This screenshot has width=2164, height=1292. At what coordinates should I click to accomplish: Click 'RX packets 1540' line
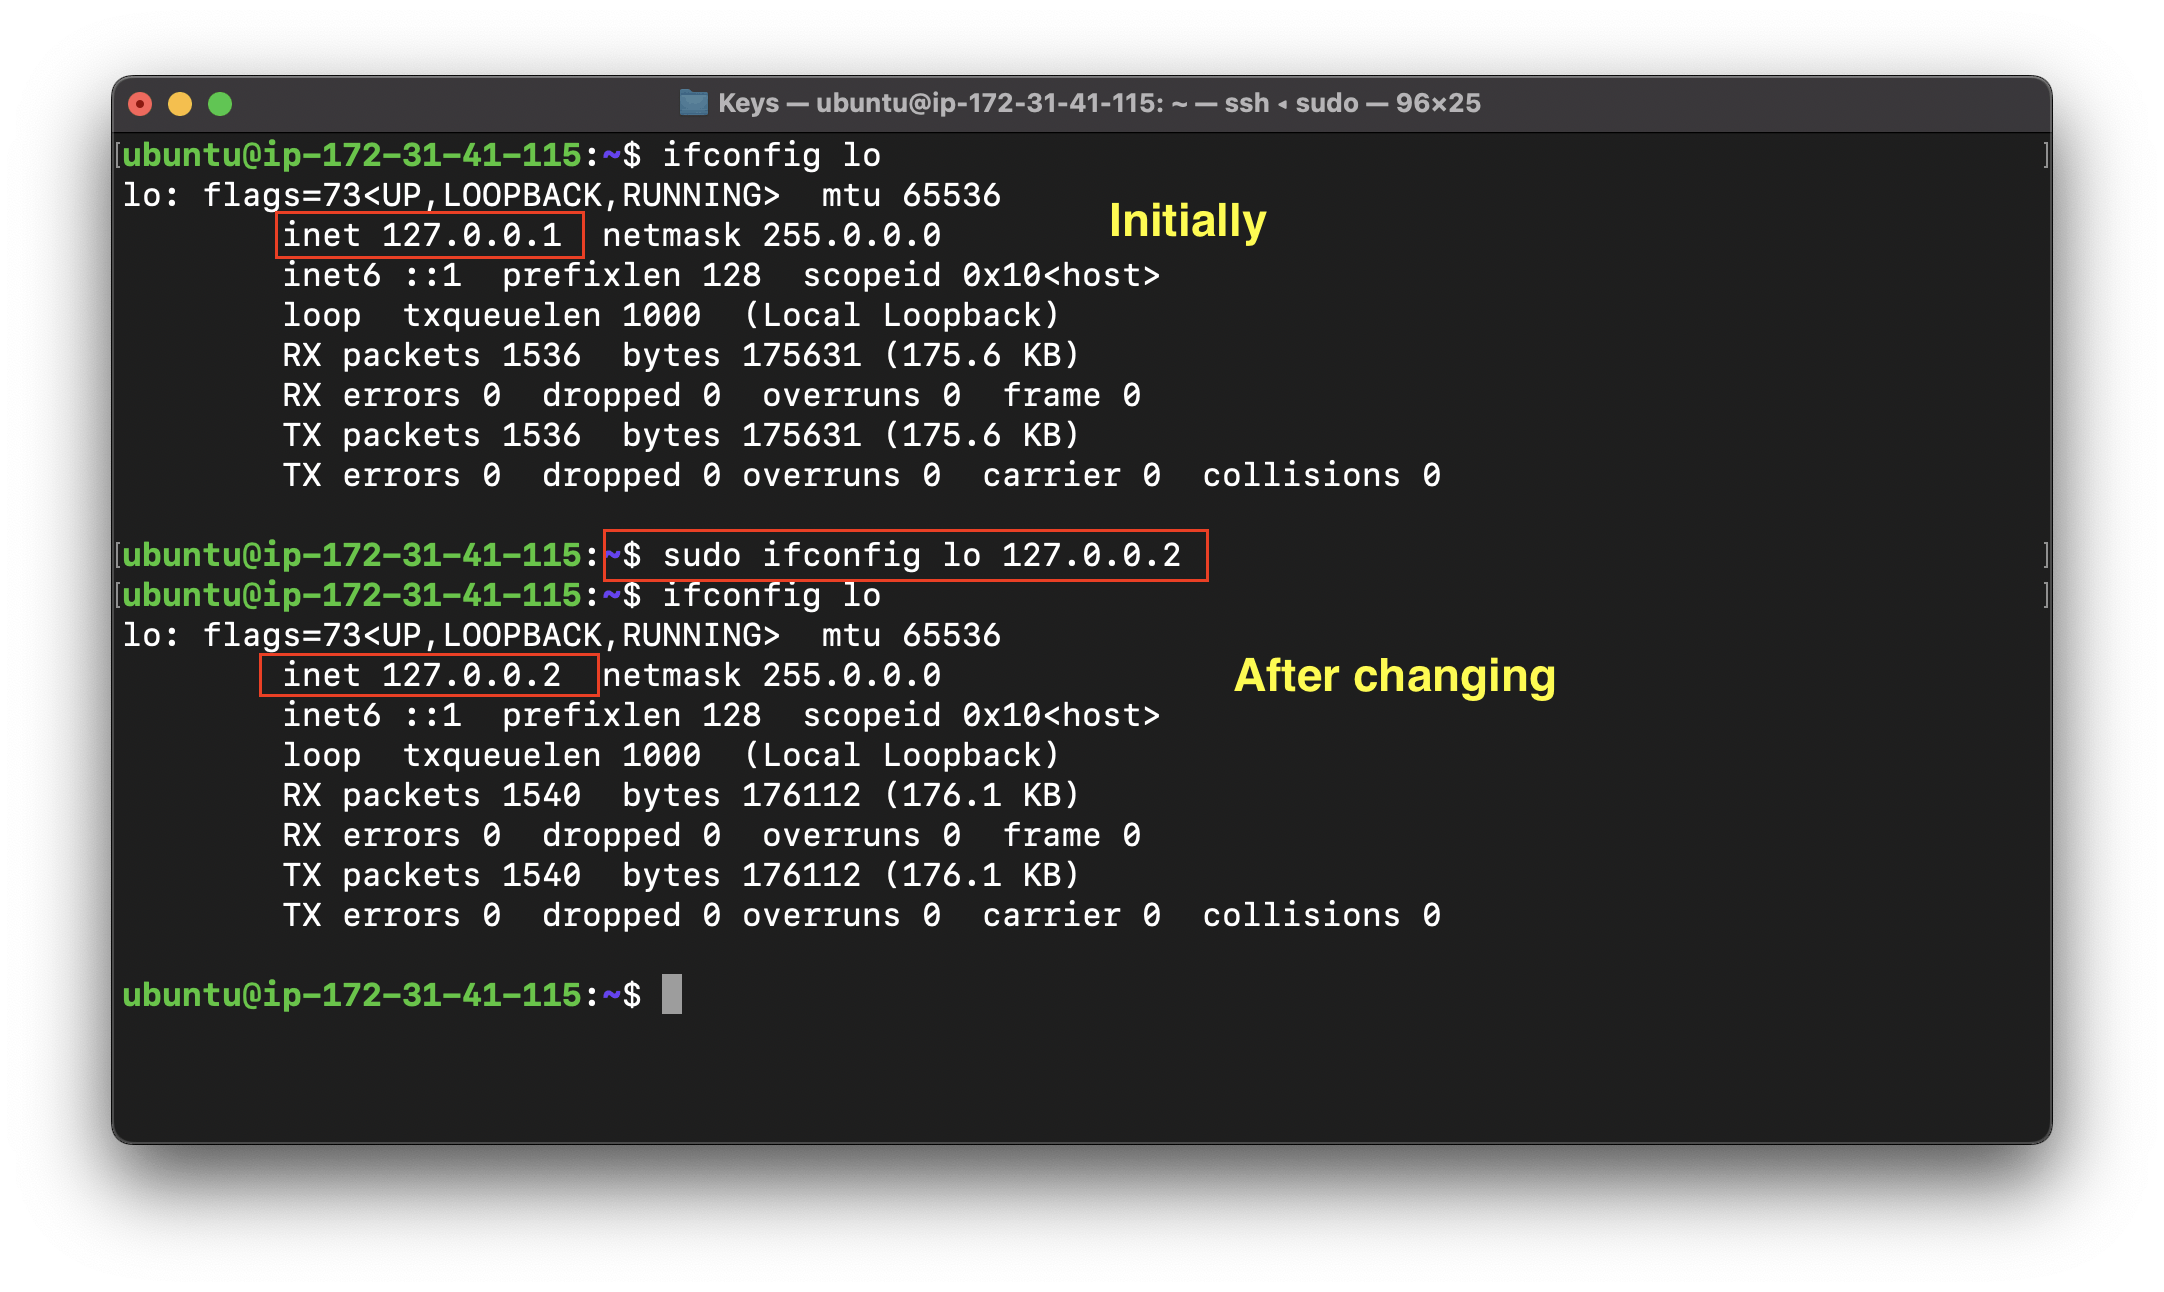tap(681, 795)
